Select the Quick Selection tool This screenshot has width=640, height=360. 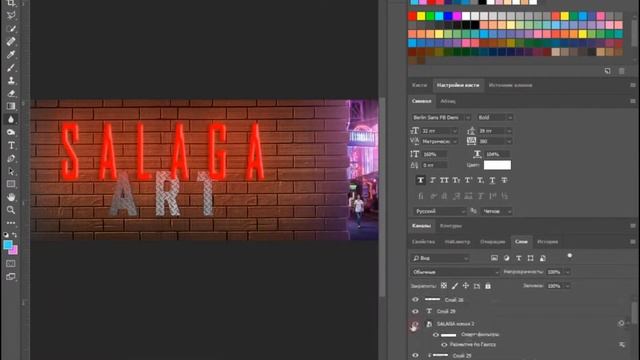pos(11,28)
